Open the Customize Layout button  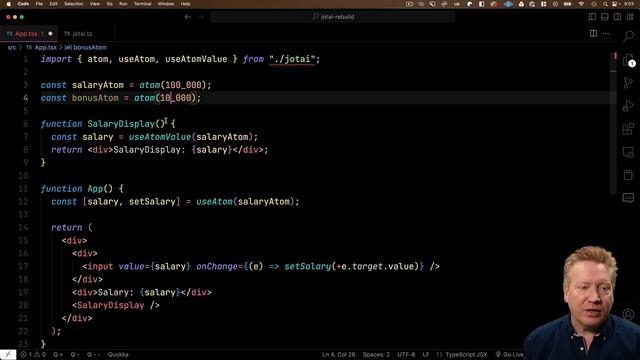(x=630, y=17)
